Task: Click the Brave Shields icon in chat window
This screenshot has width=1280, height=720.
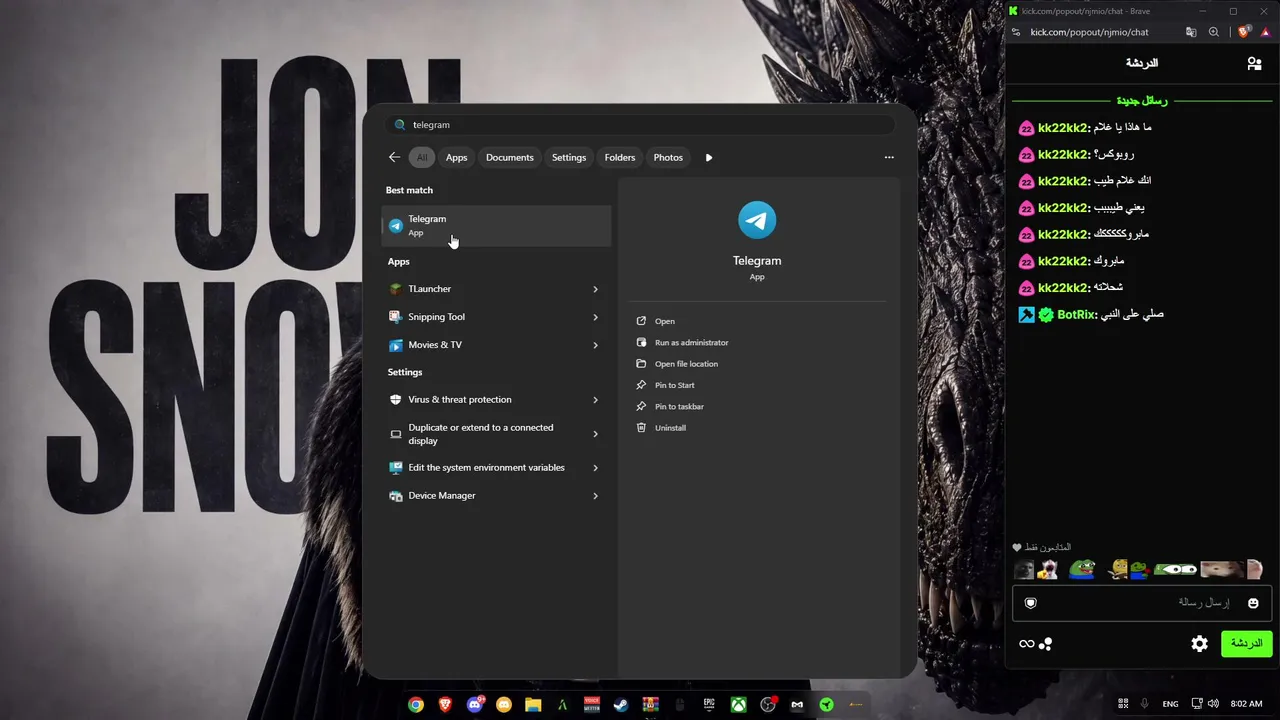Action: pyautogui.click(x=1244, y=32)
